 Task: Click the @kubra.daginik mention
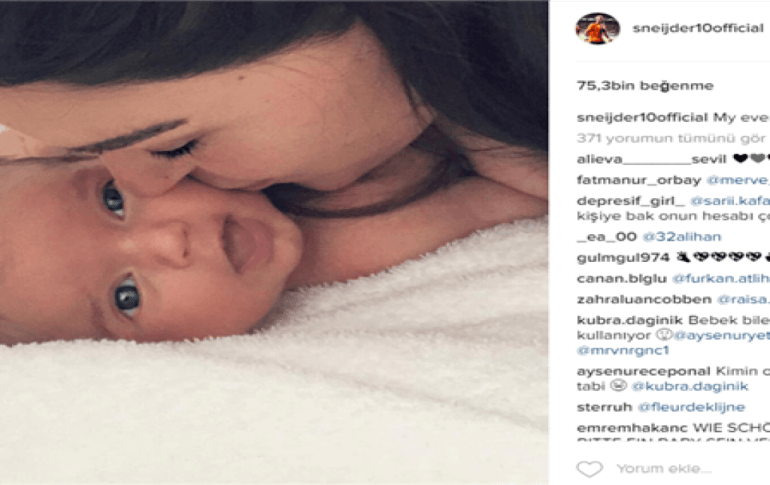(x=689, y=386)
